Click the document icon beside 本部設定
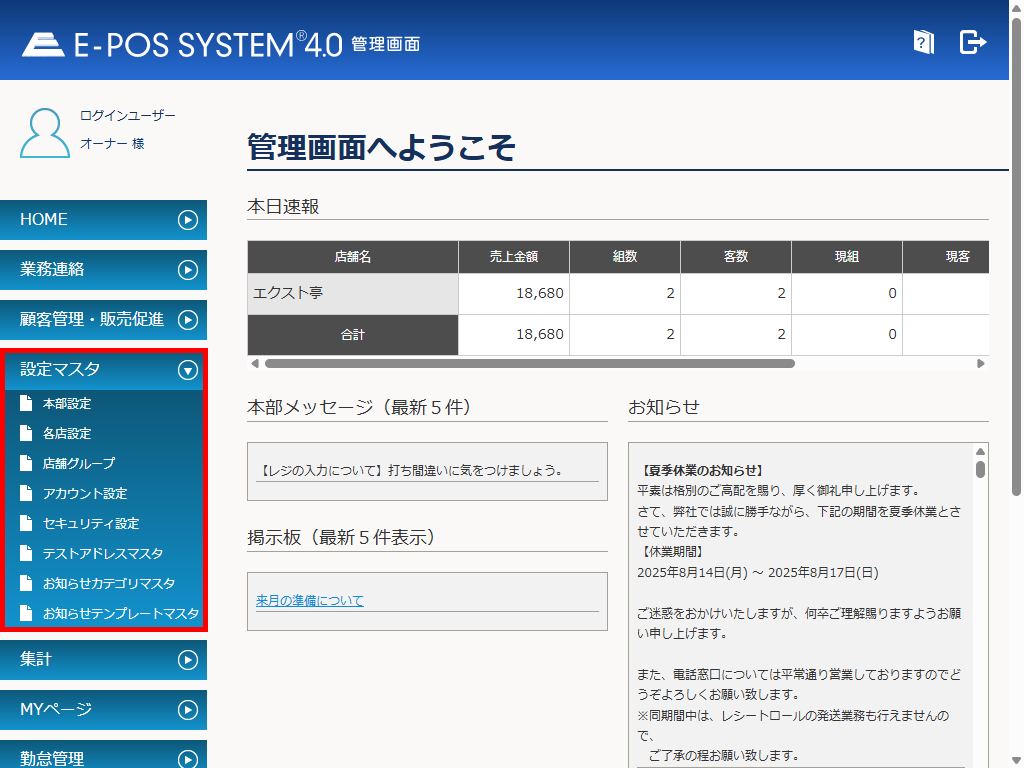This screenshot has height=768, width=1024. tap(26, 404)
